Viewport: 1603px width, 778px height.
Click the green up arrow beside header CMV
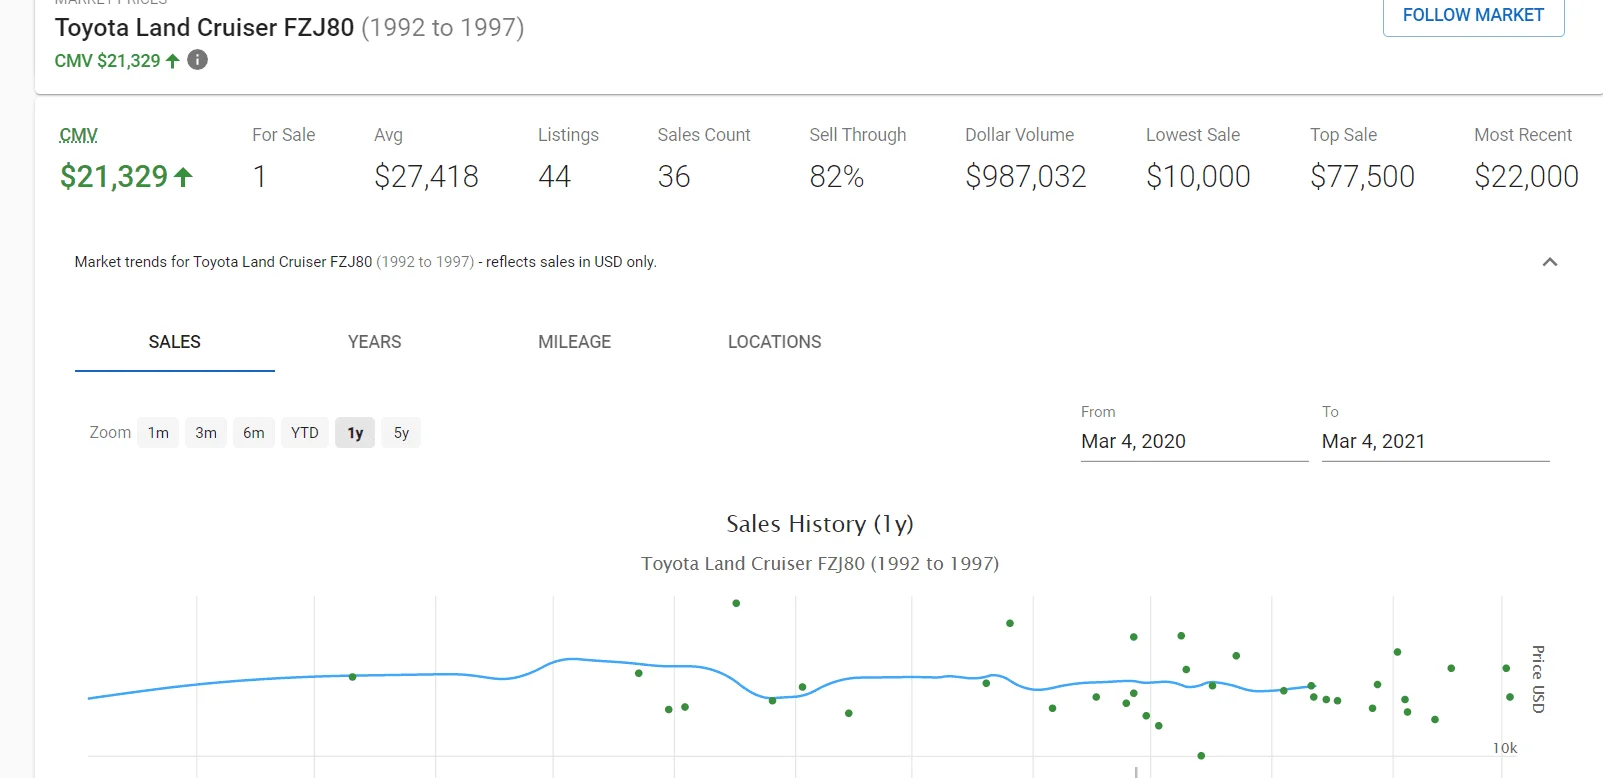173,61
